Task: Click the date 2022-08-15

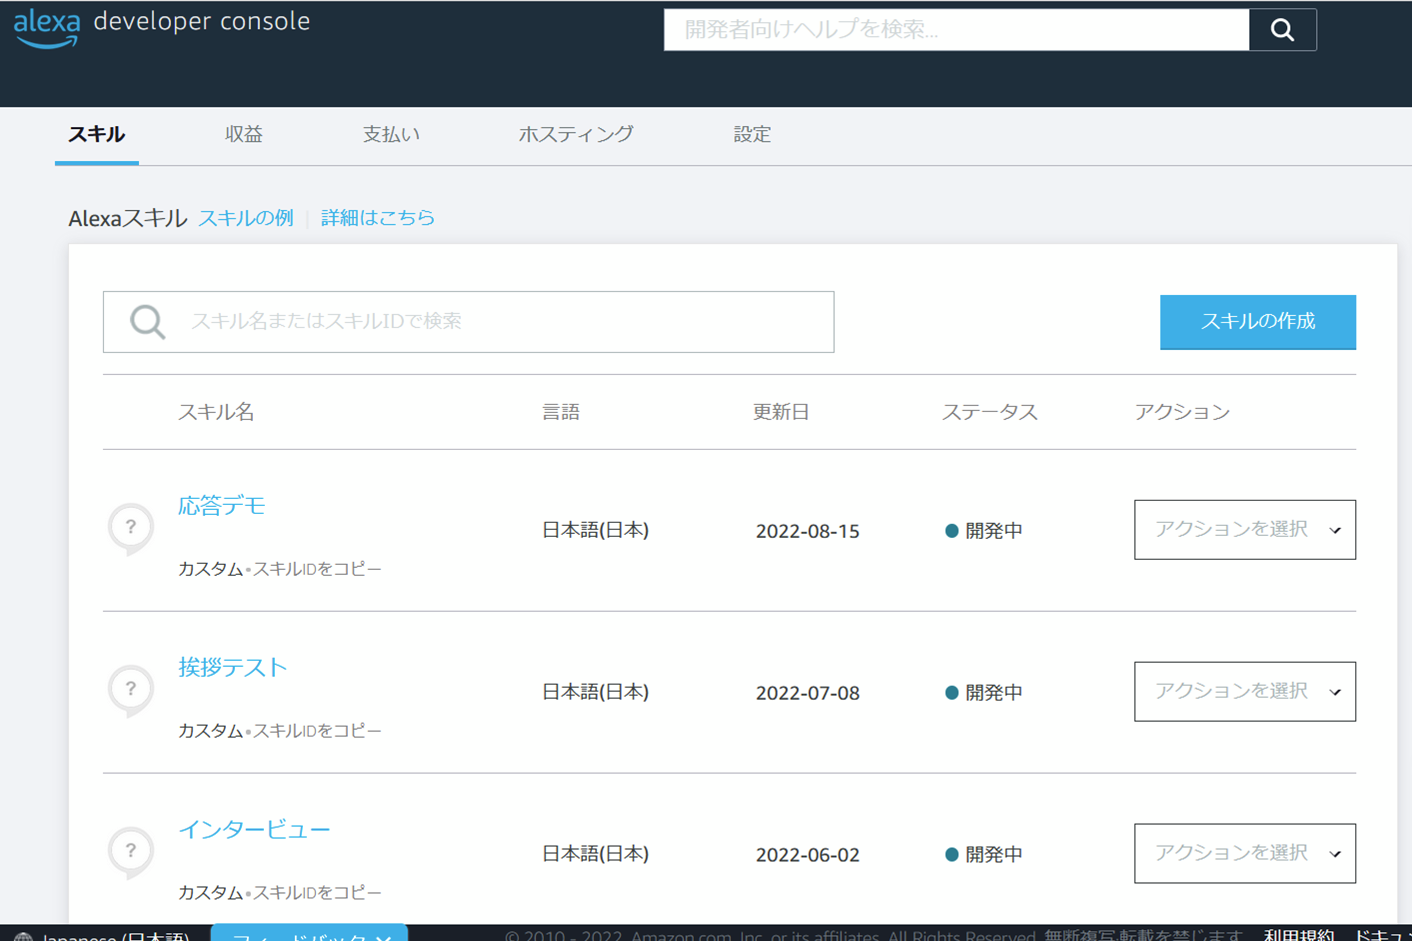Action: [808, 531]
